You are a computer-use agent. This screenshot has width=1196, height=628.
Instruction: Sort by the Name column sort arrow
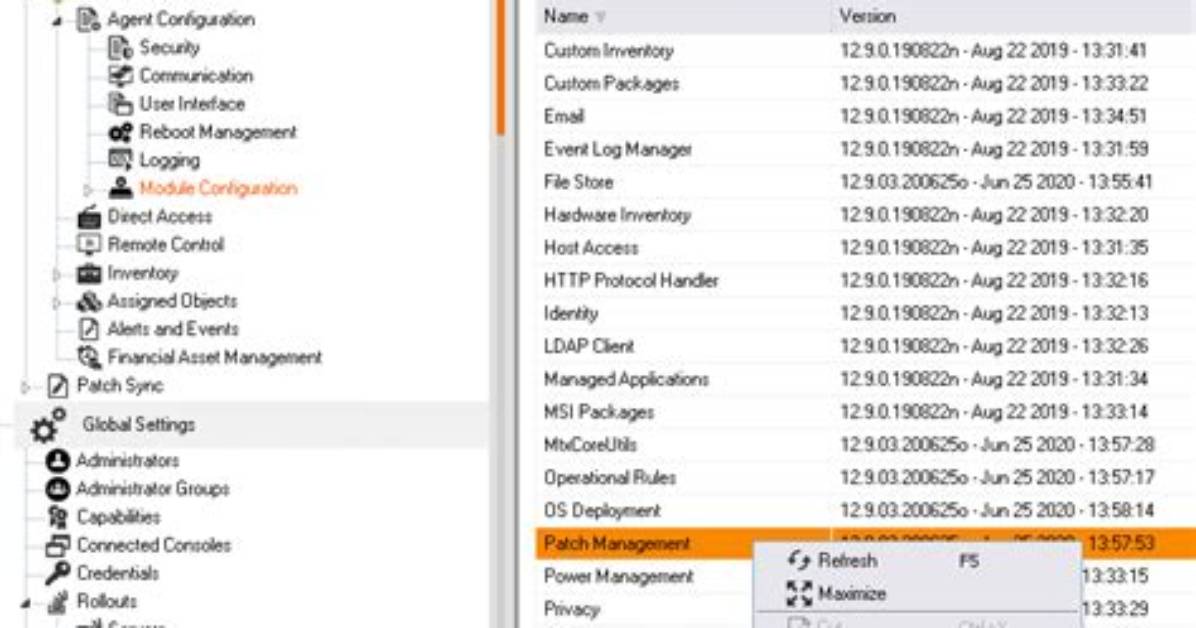[x=600, y=17]
